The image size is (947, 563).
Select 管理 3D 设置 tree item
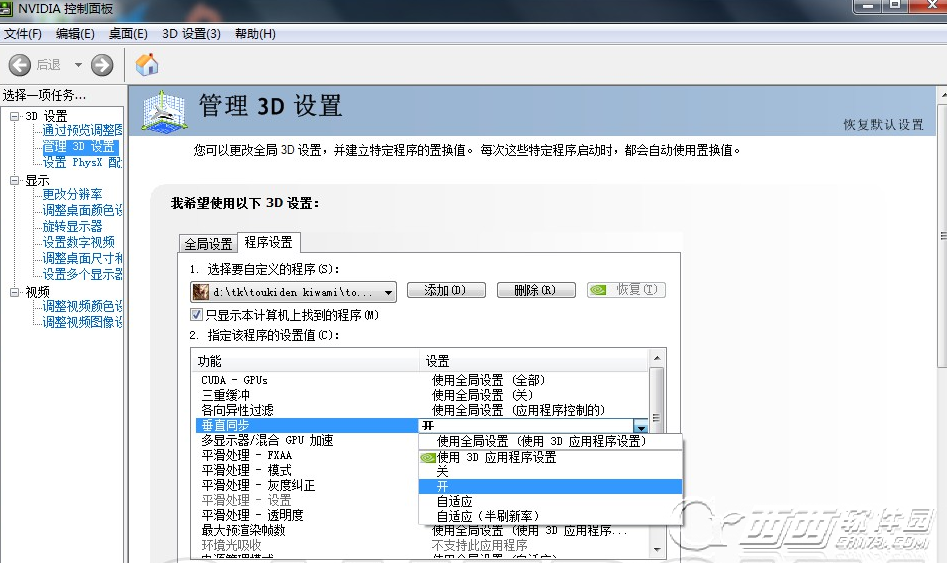click(x=79, y=146)
